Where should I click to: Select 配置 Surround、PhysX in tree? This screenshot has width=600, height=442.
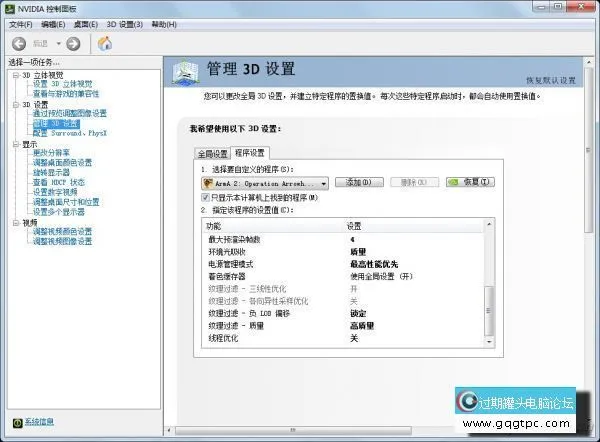[x=70, y=133]
